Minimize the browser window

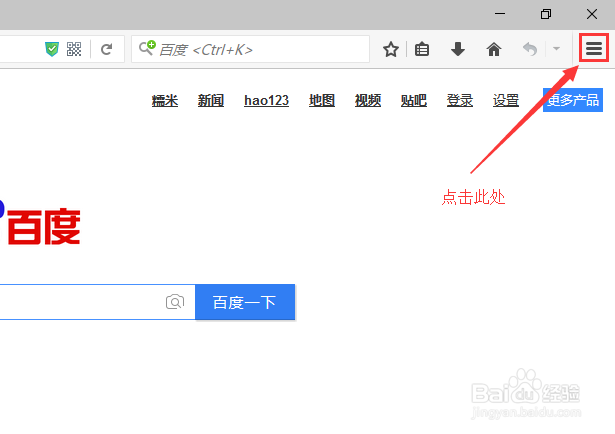pyautogui.click(x=500, y=14)
